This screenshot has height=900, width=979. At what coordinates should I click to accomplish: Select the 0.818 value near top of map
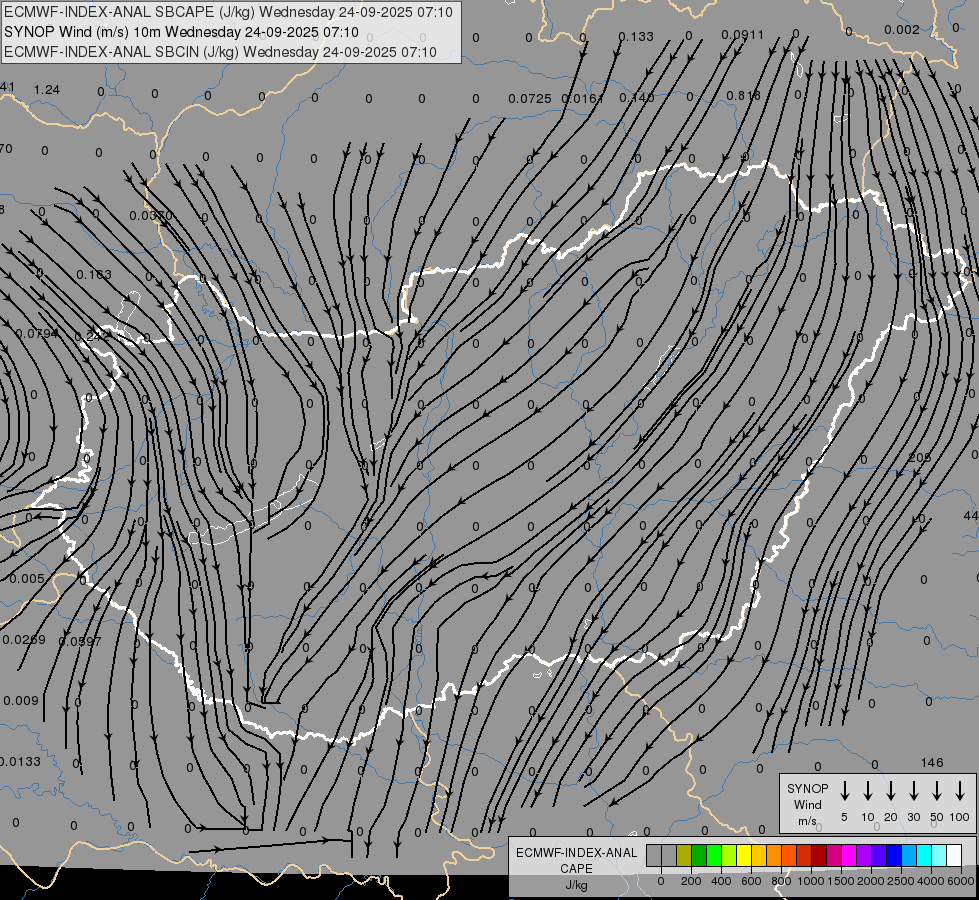[743, 96]
